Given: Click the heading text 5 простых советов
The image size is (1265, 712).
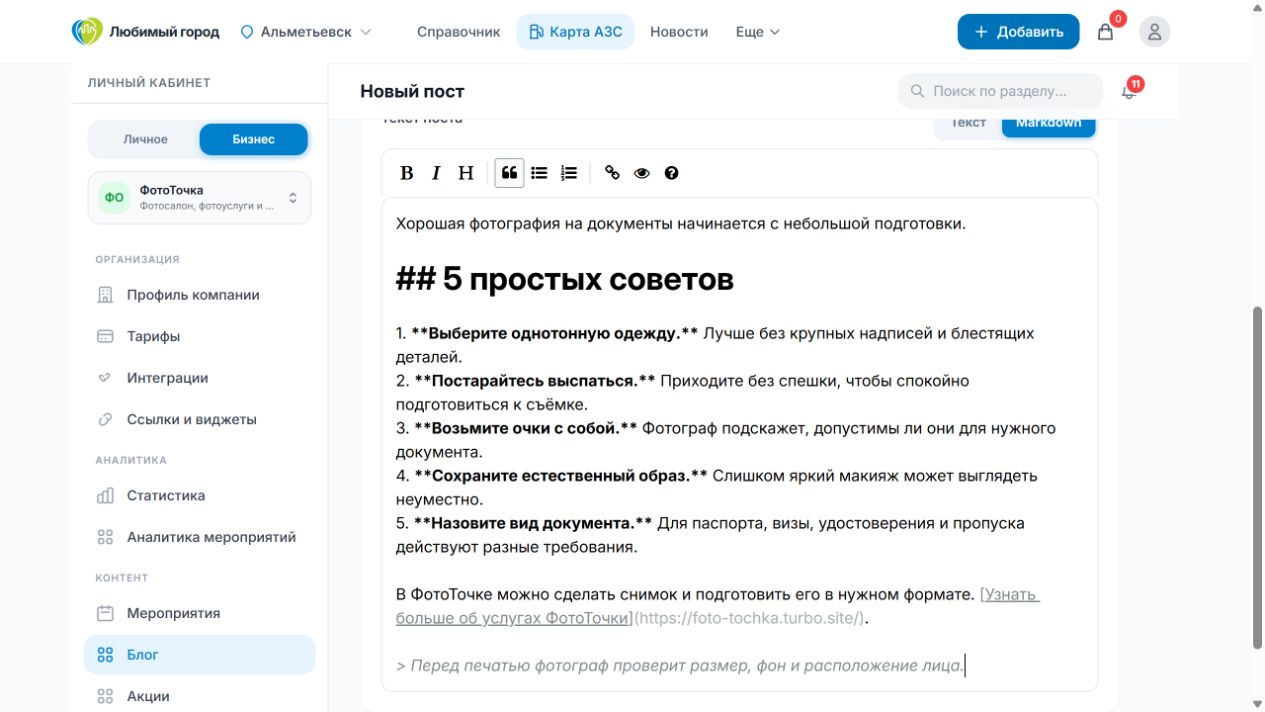Looking at the screenshot, I should click(x=588, y=280).
